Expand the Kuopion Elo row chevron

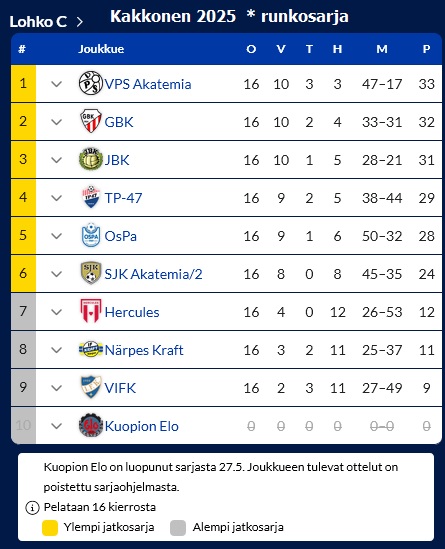[x=56, y=426]
